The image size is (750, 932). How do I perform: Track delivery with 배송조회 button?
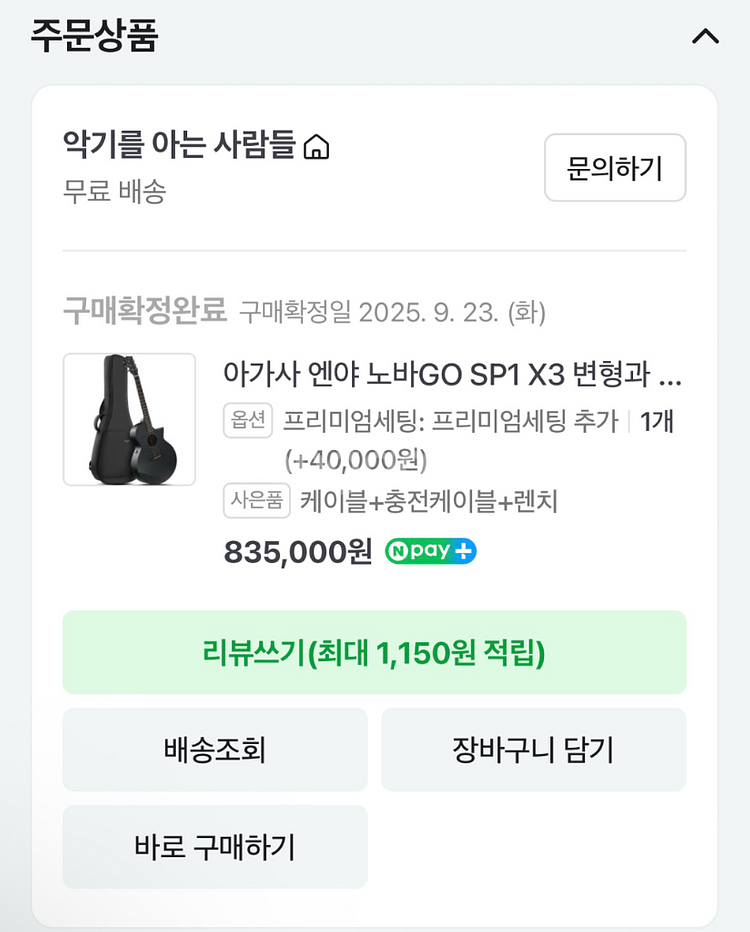pos(215,750)
